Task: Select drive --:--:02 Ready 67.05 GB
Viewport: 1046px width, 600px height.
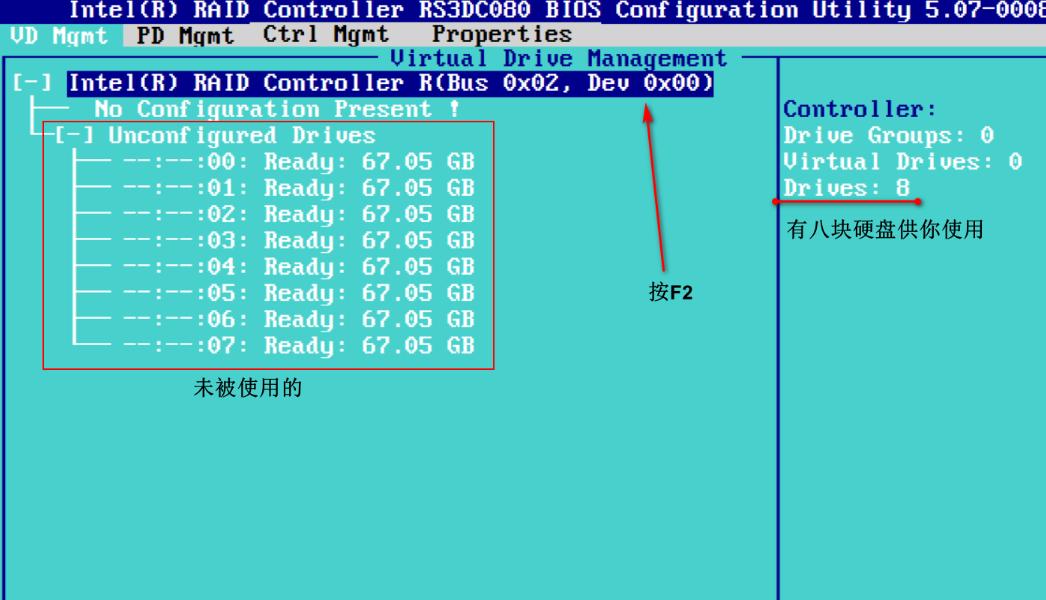Action: pos(299,214)
